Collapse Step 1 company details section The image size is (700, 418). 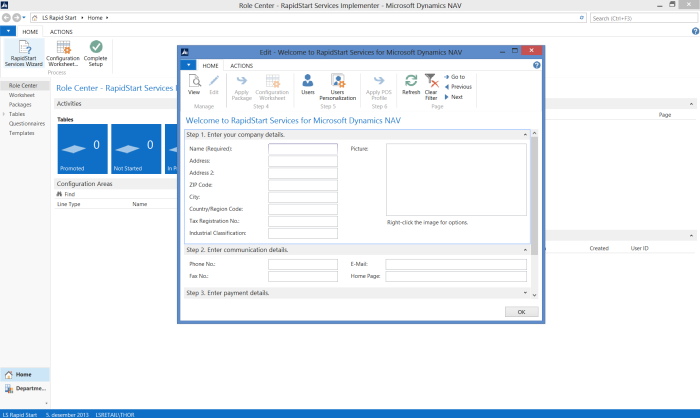coord(524,134)
